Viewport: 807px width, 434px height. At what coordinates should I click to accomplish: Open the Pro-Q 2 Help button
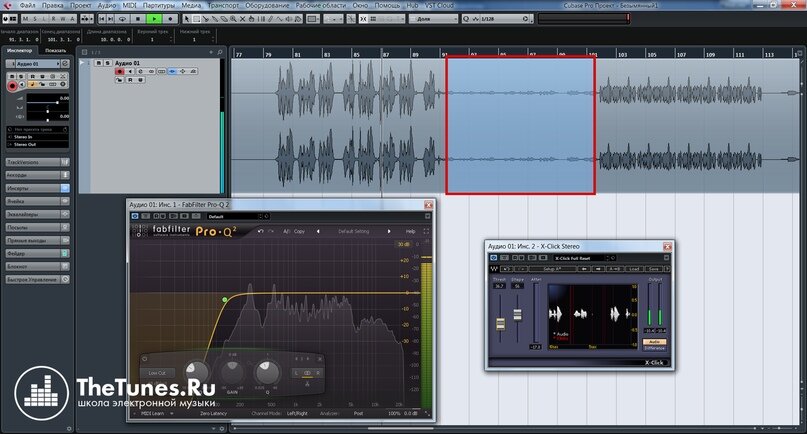pyautogui.click(x=410, y=232)
